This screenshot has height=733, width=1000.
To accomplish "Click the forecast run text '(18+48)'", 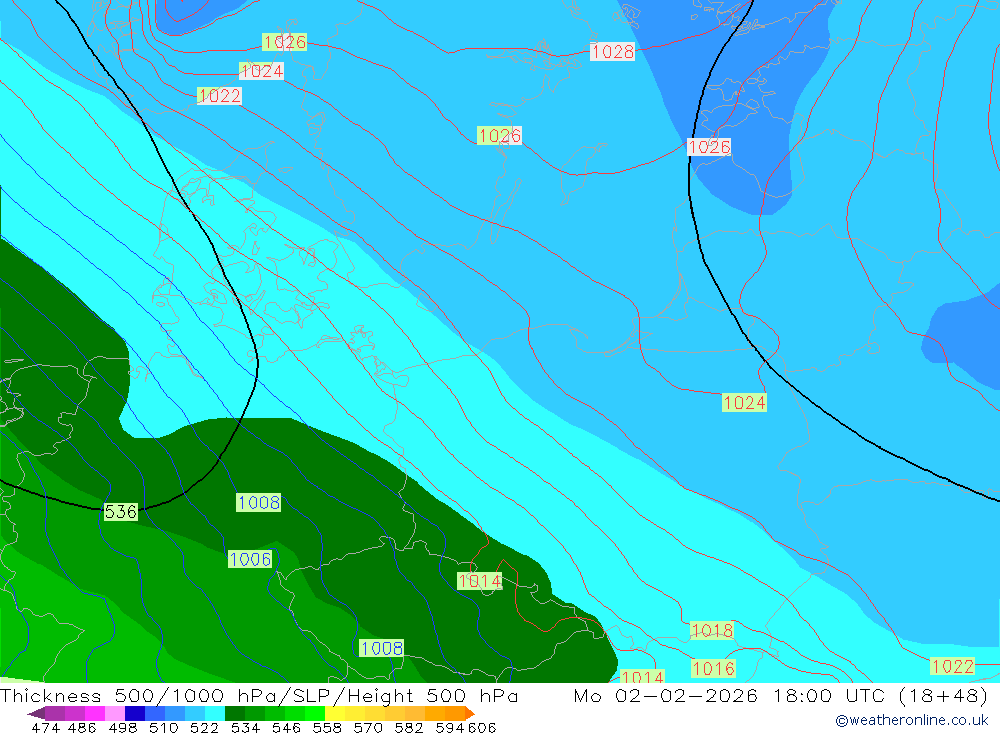I will coord(943,695).
